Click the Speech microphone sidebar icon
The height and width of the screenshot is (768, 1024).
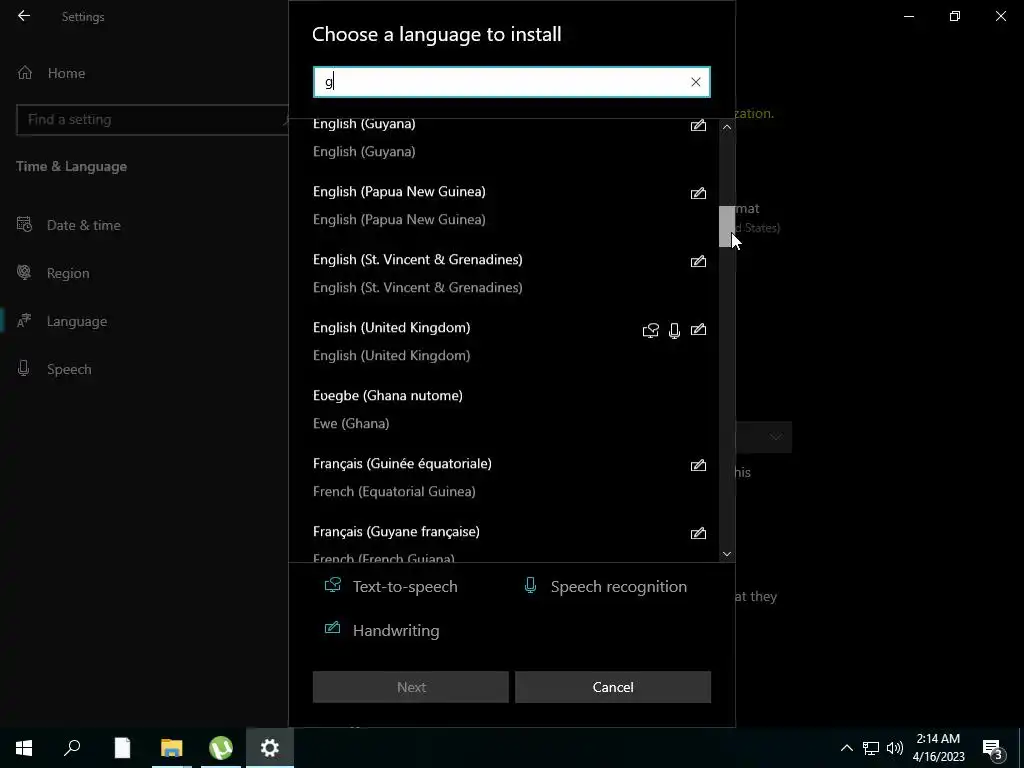click(x=24, y=368)
